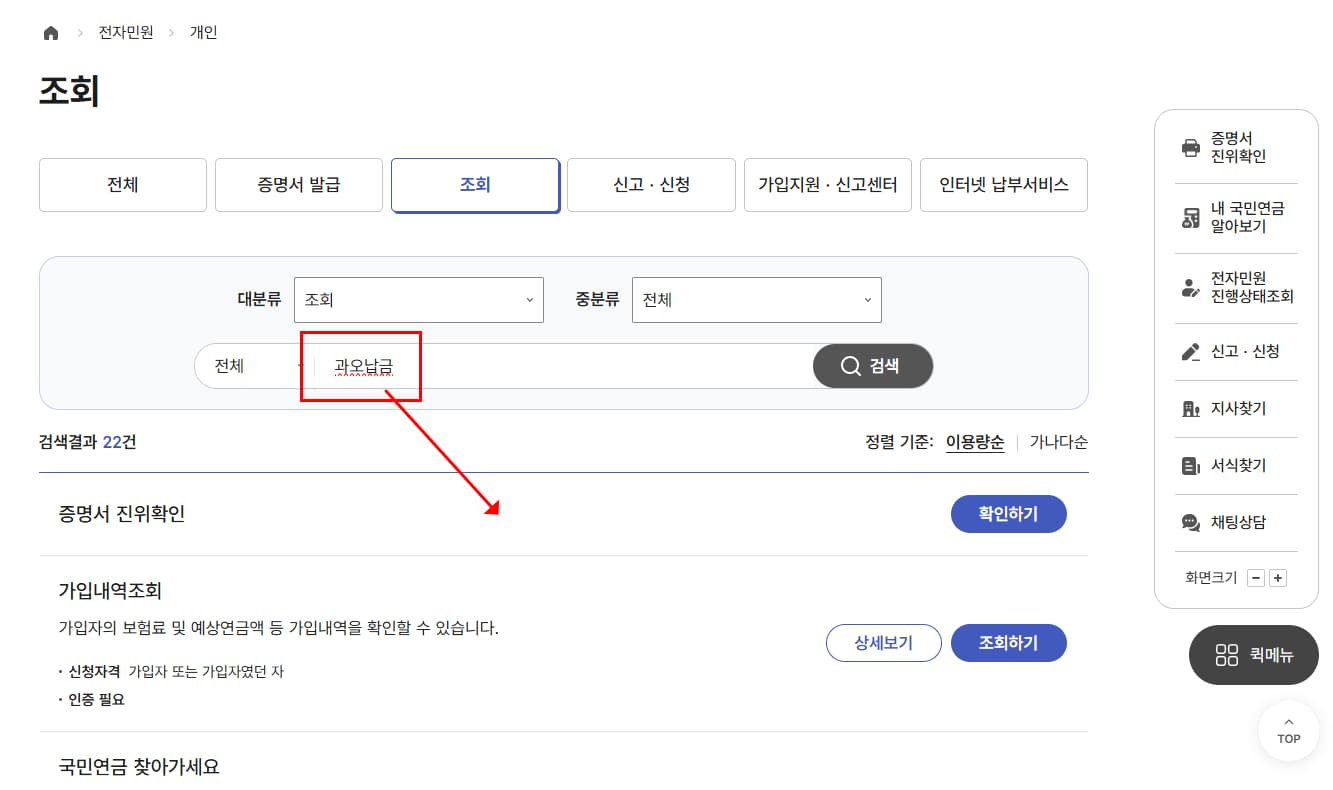Select the 인터넷 납부서비스 tab
The height and width of the screenshot is (790, 1333).
click(1003, 184)
